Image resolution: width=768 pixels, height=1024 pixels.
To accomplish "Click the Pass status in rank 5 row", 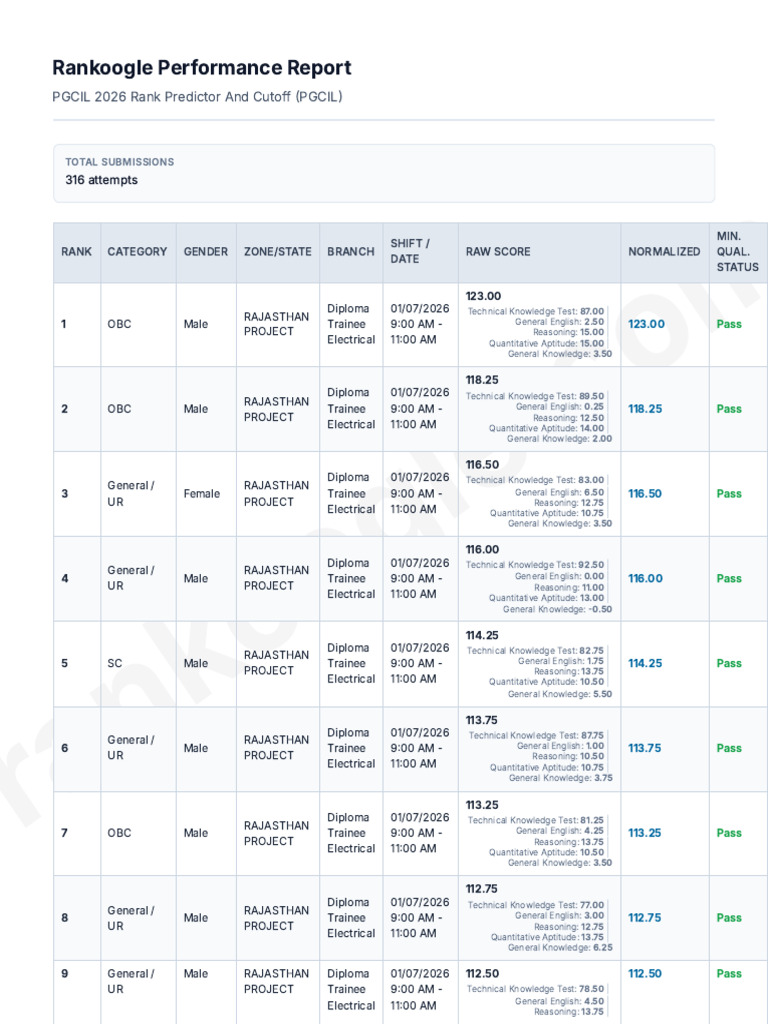I will 729,663.
